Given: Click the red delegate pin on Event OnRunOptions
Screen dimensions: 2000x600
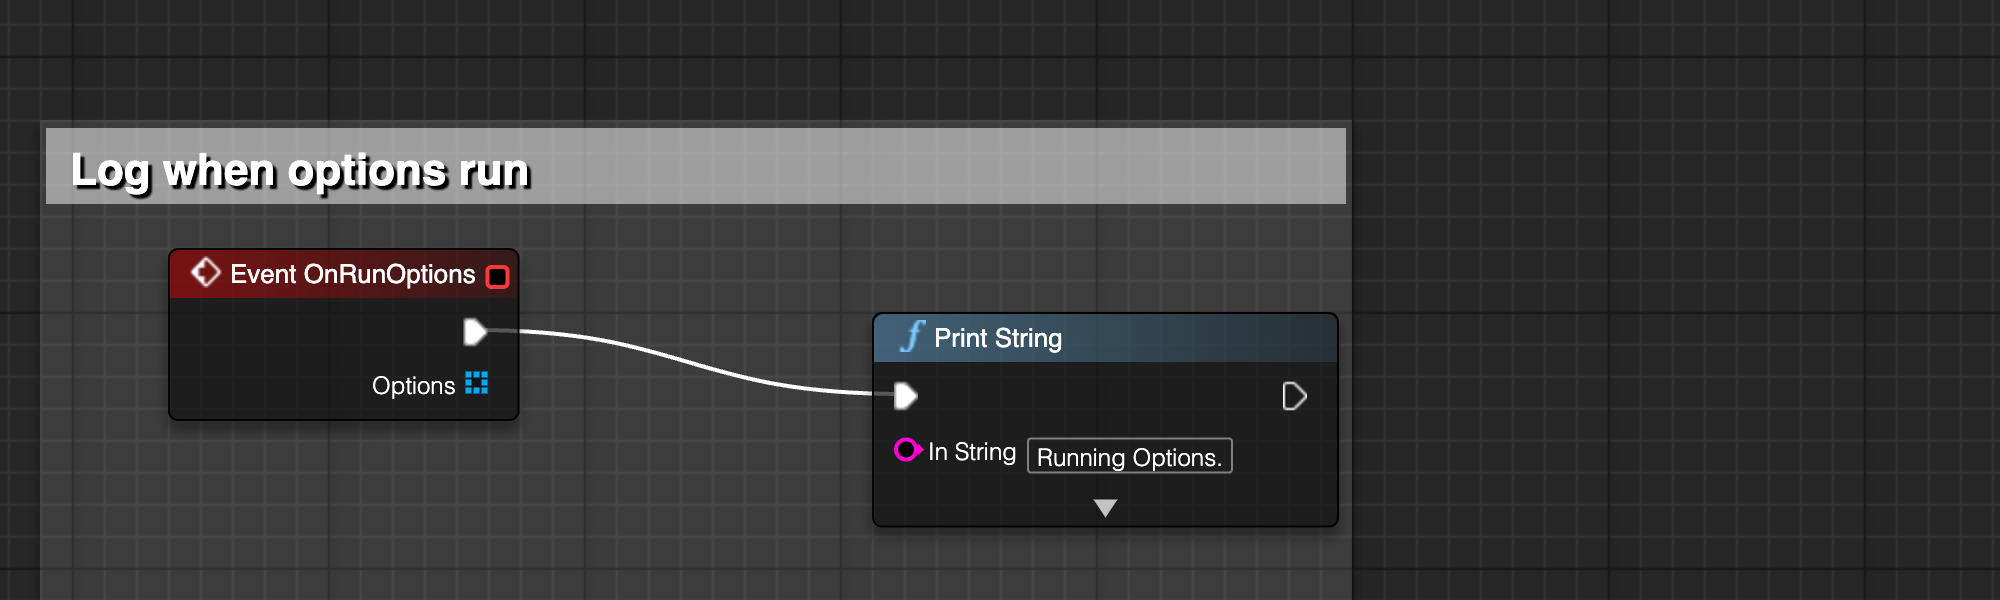Looking at the screenshot, I should [497, 277].
